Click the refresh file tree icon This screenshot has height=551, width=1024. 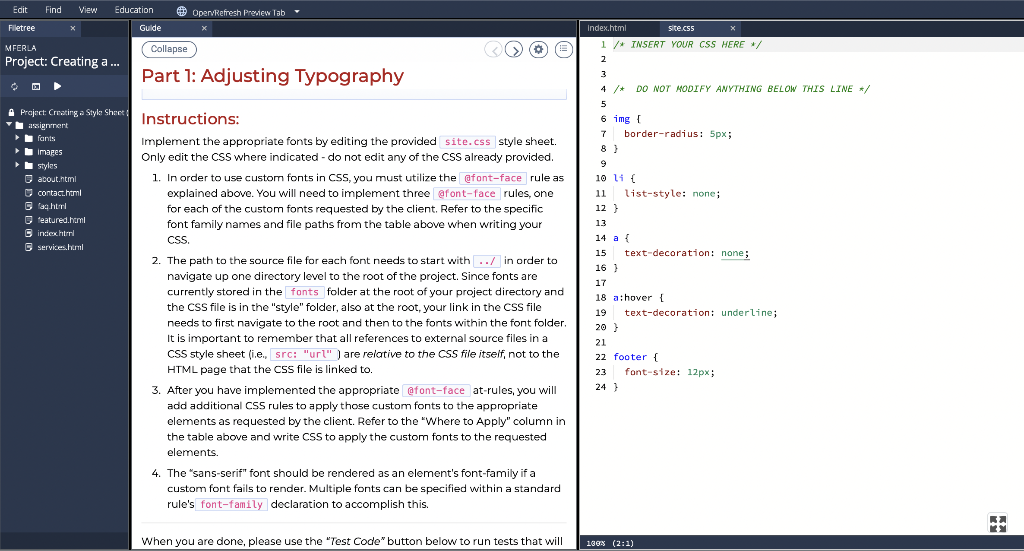pyautogui.click(x=15, y=86)
